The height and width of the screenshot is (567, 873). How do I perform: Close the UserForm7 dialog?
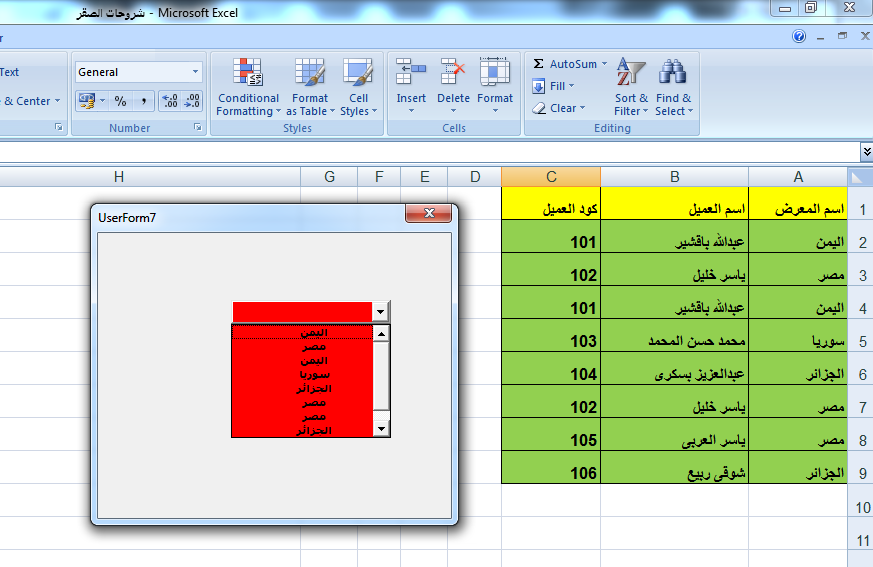428,213
